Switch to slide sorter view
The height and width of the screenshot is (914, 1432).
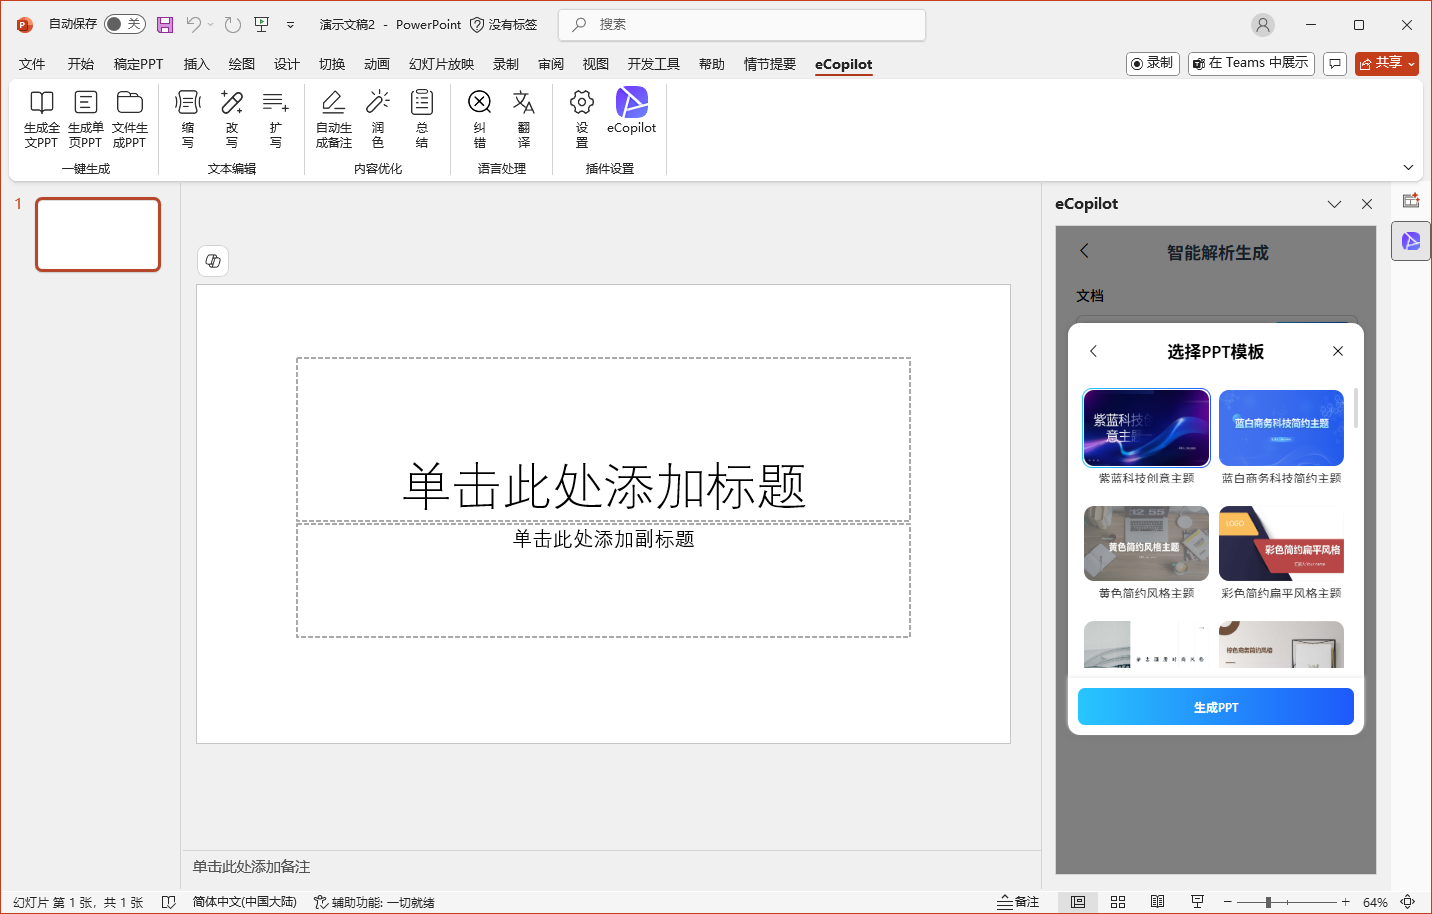(x=1118, y=902)
